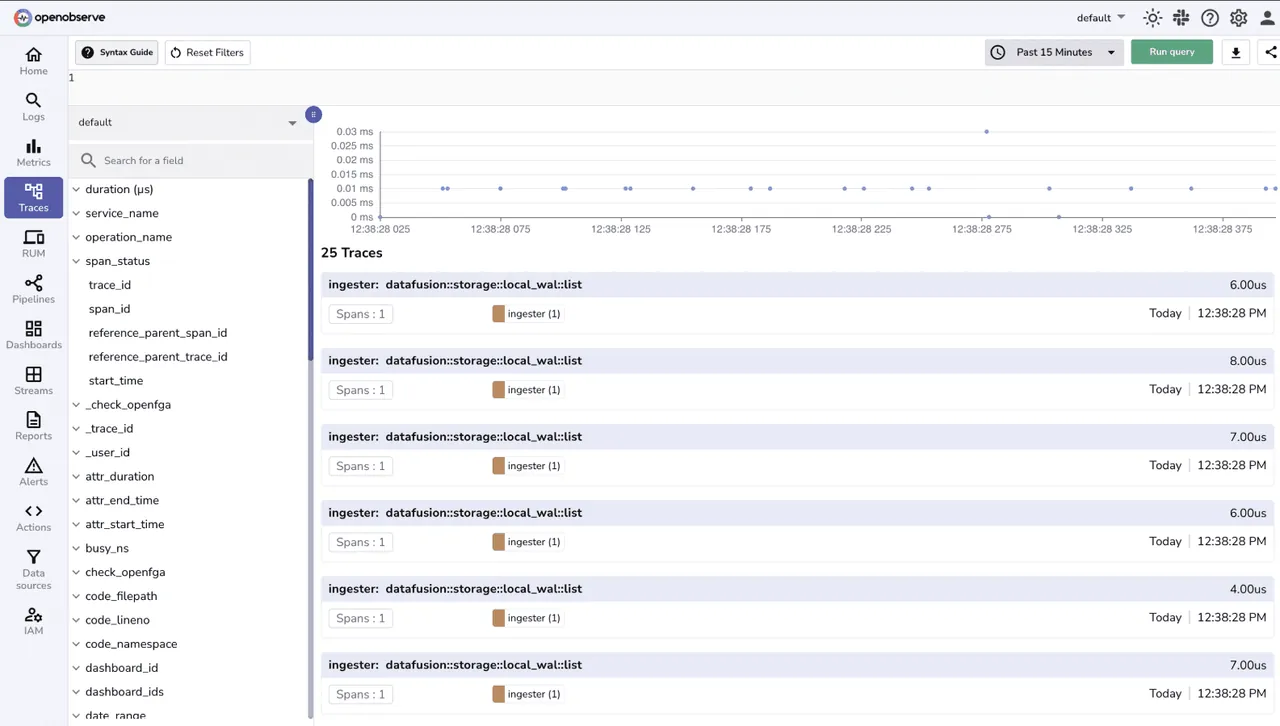Screen dimensions: 1280x726
Task: Click the Slack community icon
Action: [x=1181, y=18]
